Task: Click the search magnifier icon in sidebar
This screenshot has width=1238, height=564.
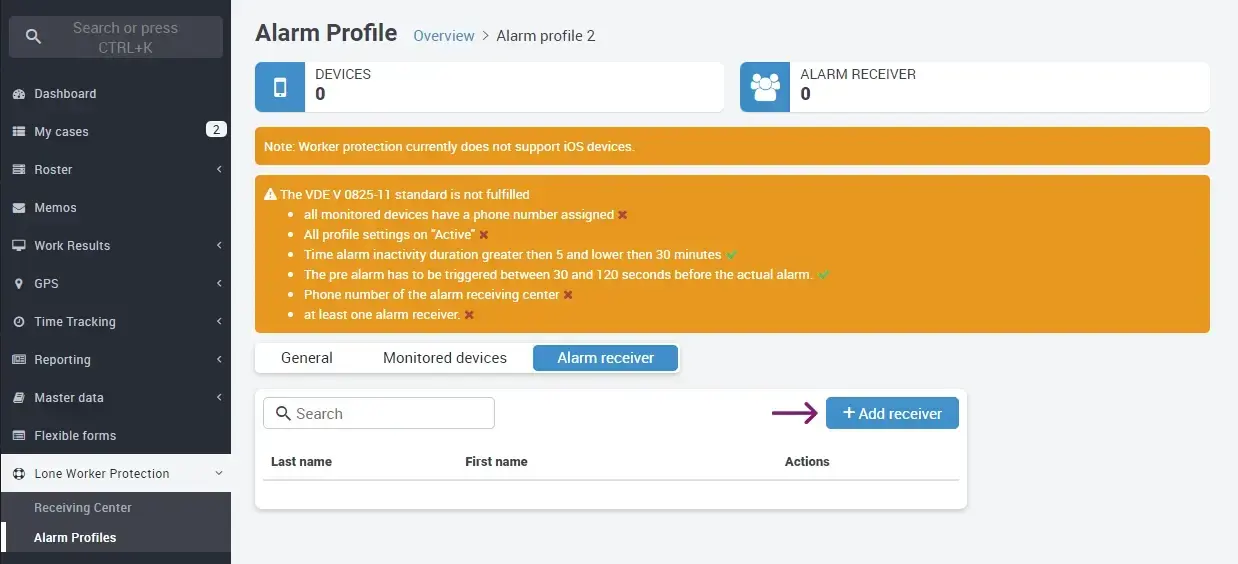Action: click(33, 37)
